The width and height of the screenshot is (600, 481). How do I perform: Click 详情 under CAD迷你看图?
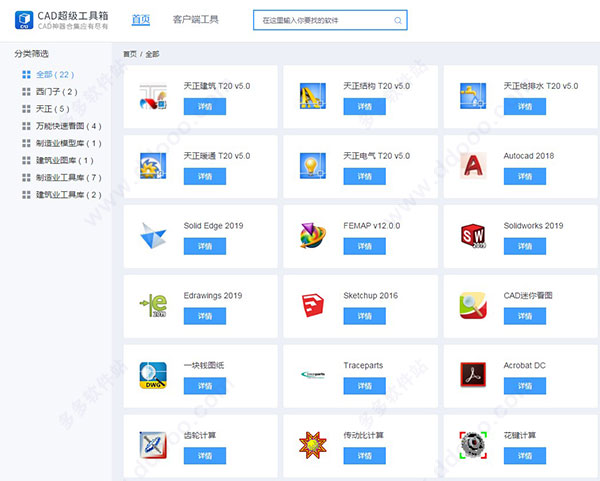[x=525, y=316]
